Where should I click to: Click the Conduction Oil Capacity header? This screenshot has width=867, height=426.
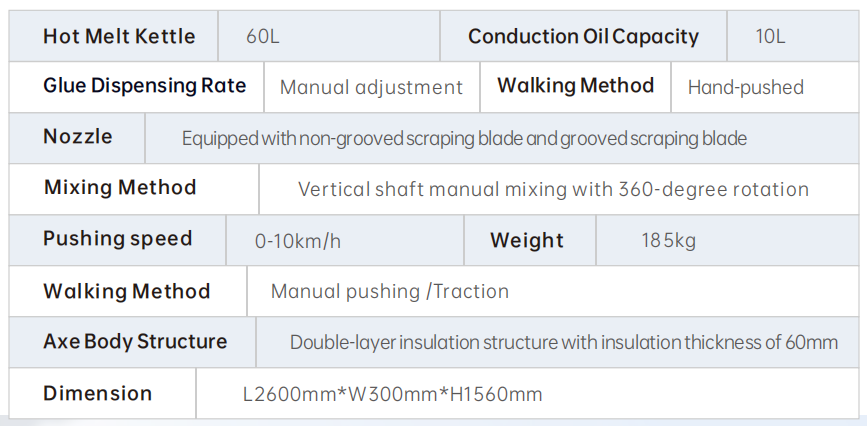(x=583, y=36)
